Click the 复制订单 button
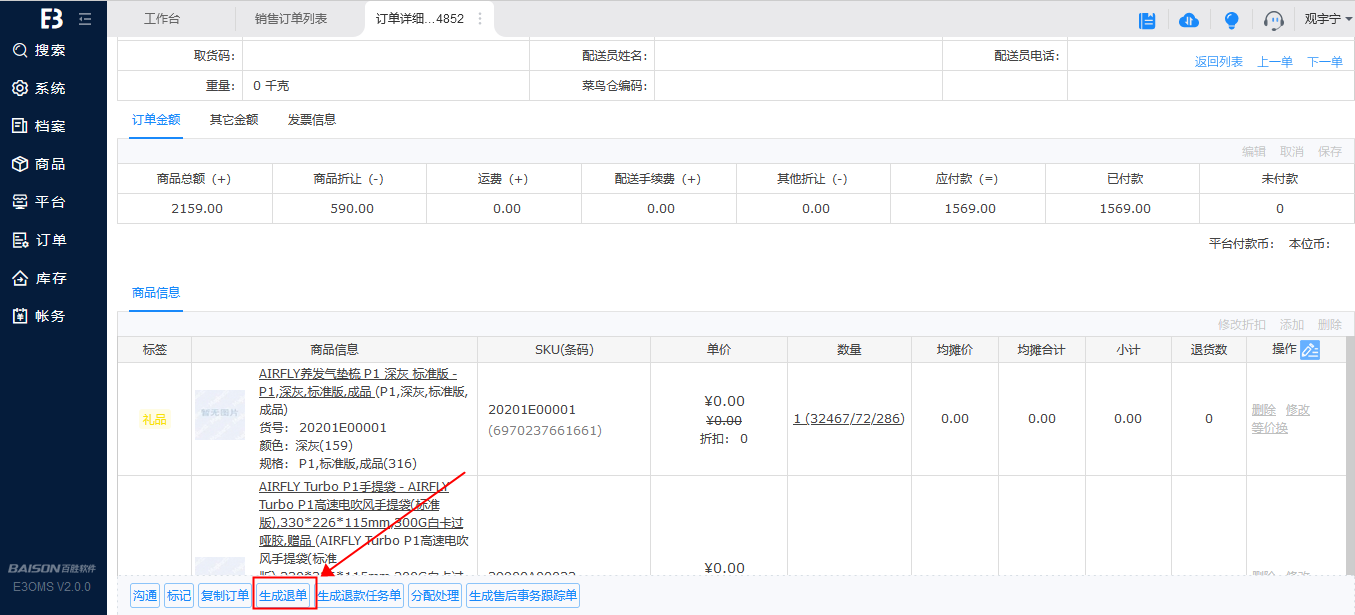 click(225, 596)
